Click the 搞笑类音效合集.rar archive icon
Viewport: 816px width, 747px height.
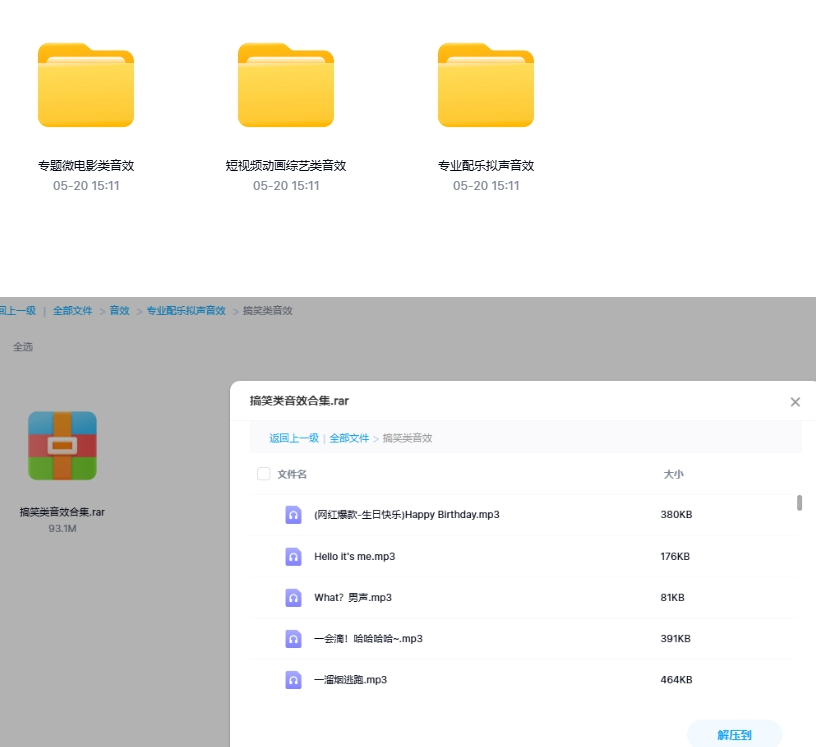62,446
